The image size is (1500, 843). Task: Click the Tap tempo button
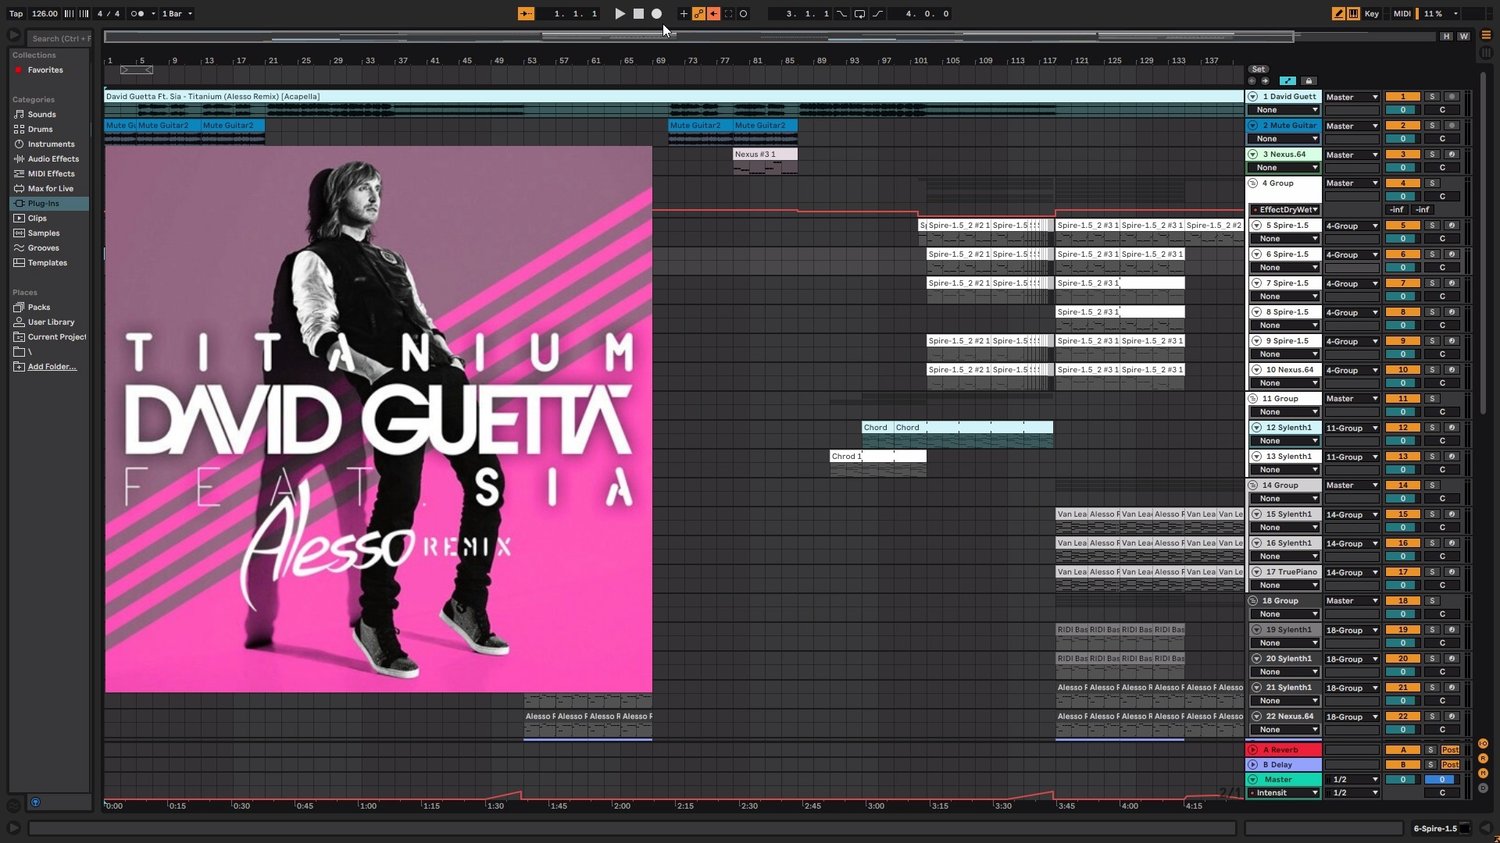point(16,14)
